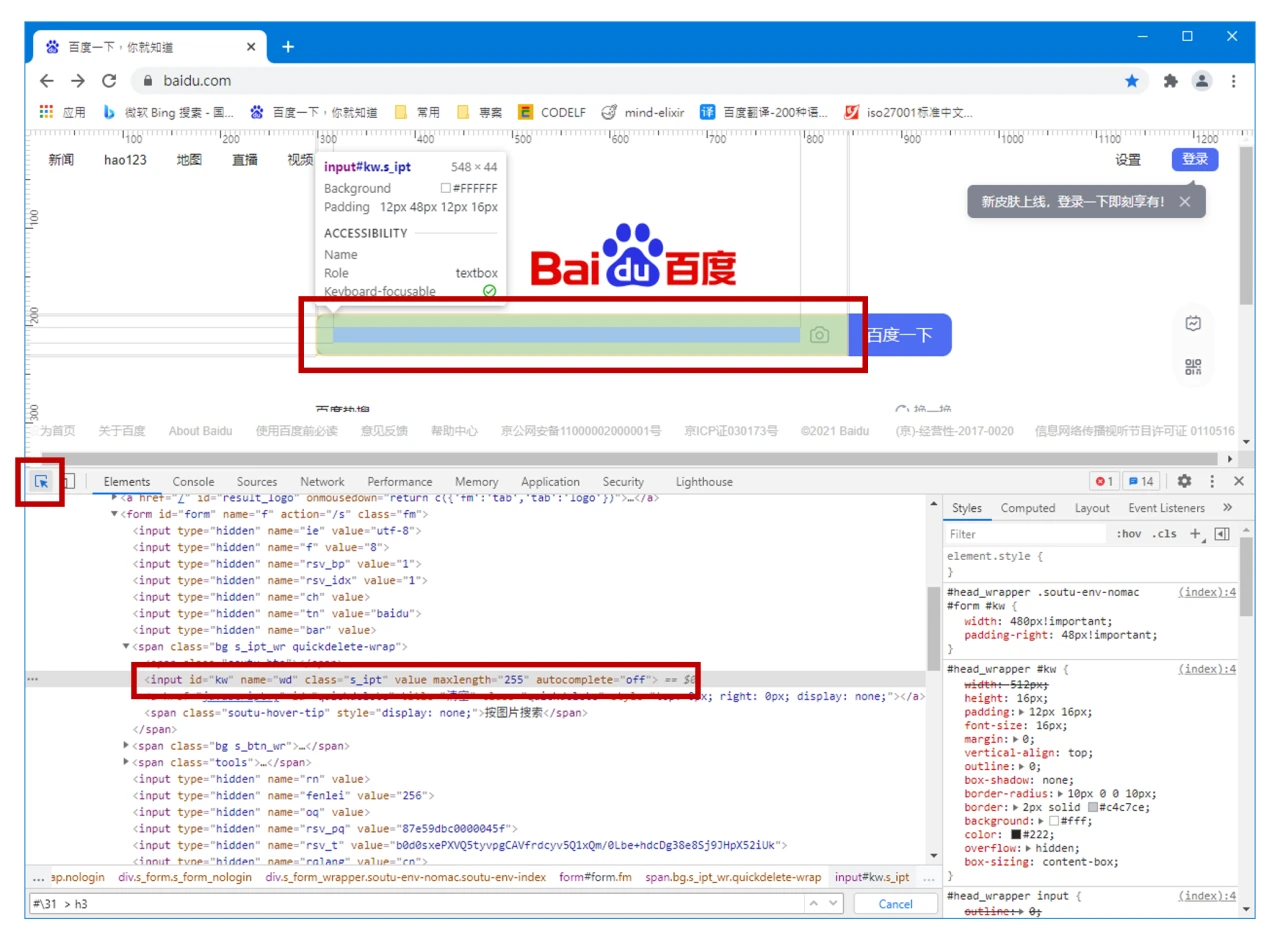The height and width of the screenshot is (941, 1280).
Task: Switch to the Layout styles tab
Action: pyautogui.click(x=1092, y=508)
